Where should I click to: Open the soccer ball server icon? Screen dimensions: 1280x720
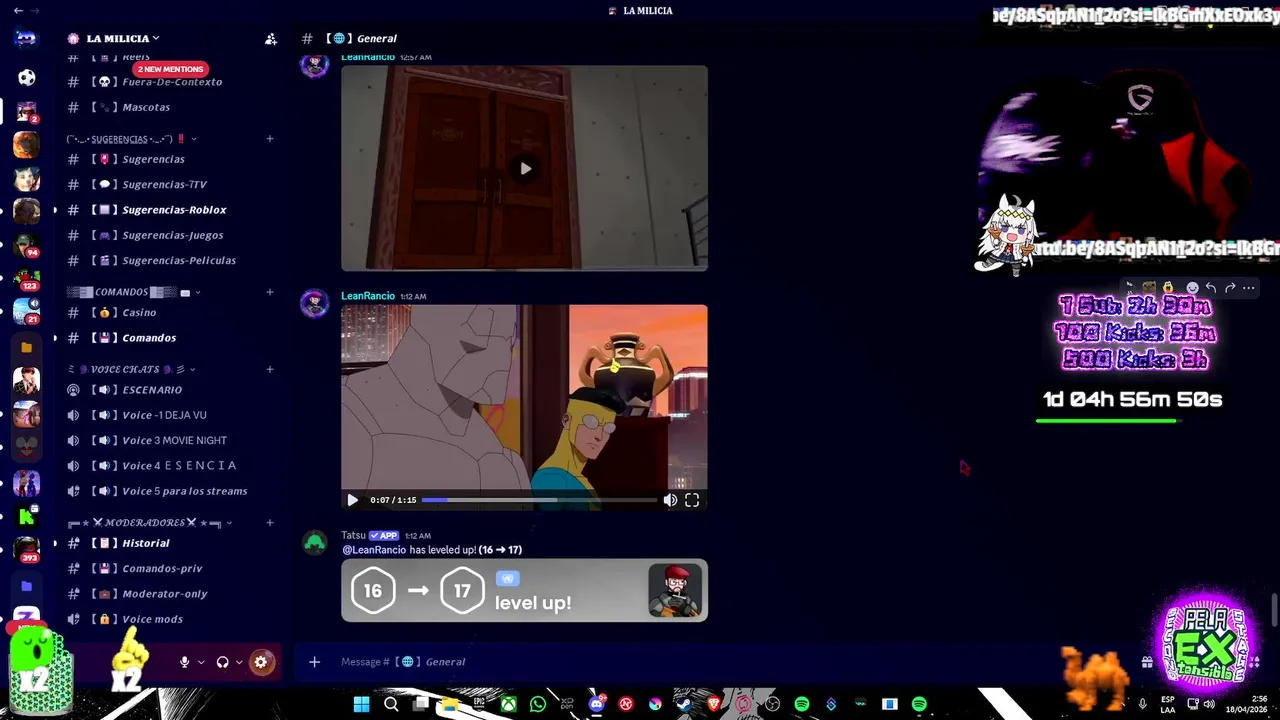point(27,77)
